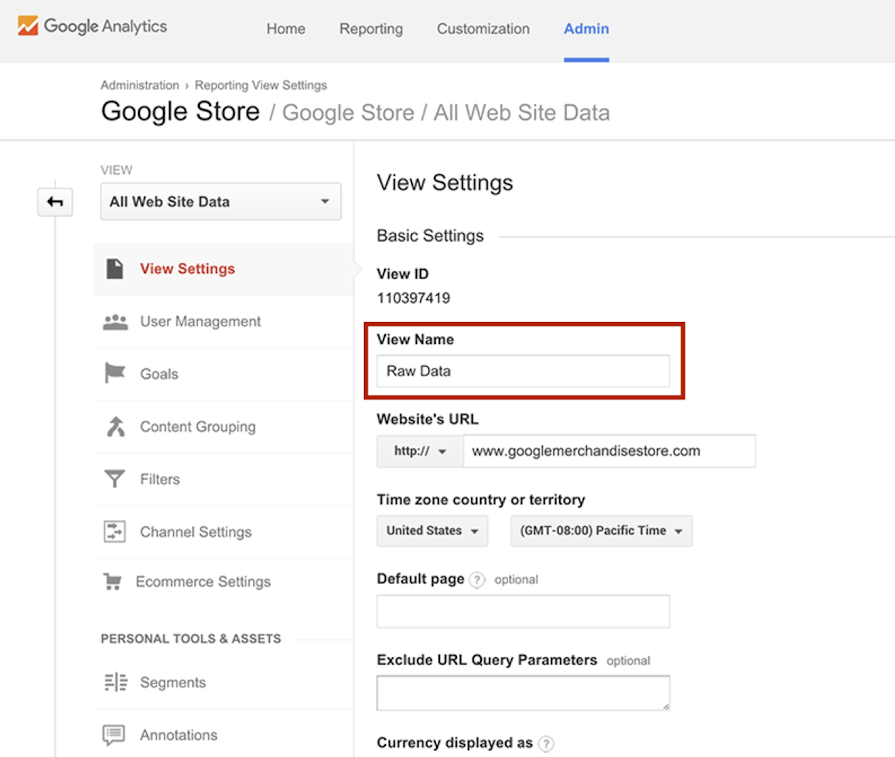Click the help icon next to Default page
Viewport: 895px width, 757px height.
pyautogui.click(x=477, y=580)
